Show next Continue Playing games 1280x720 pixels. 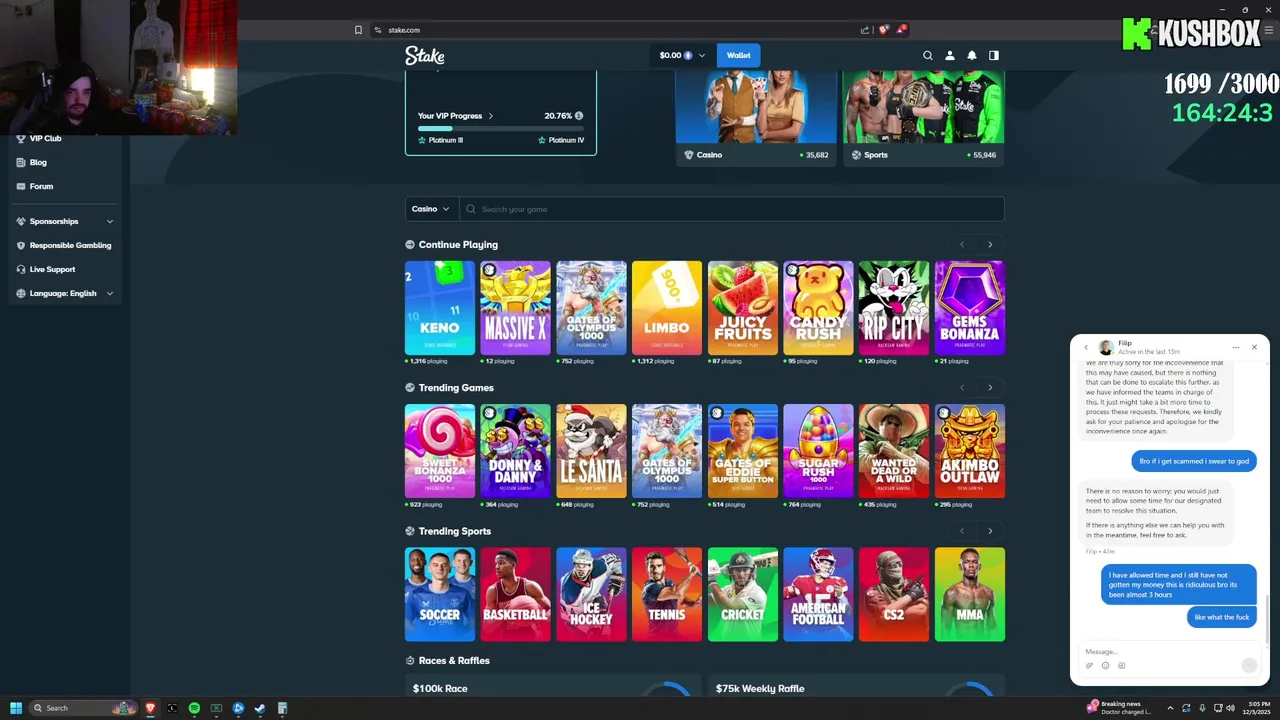(990, 245)
